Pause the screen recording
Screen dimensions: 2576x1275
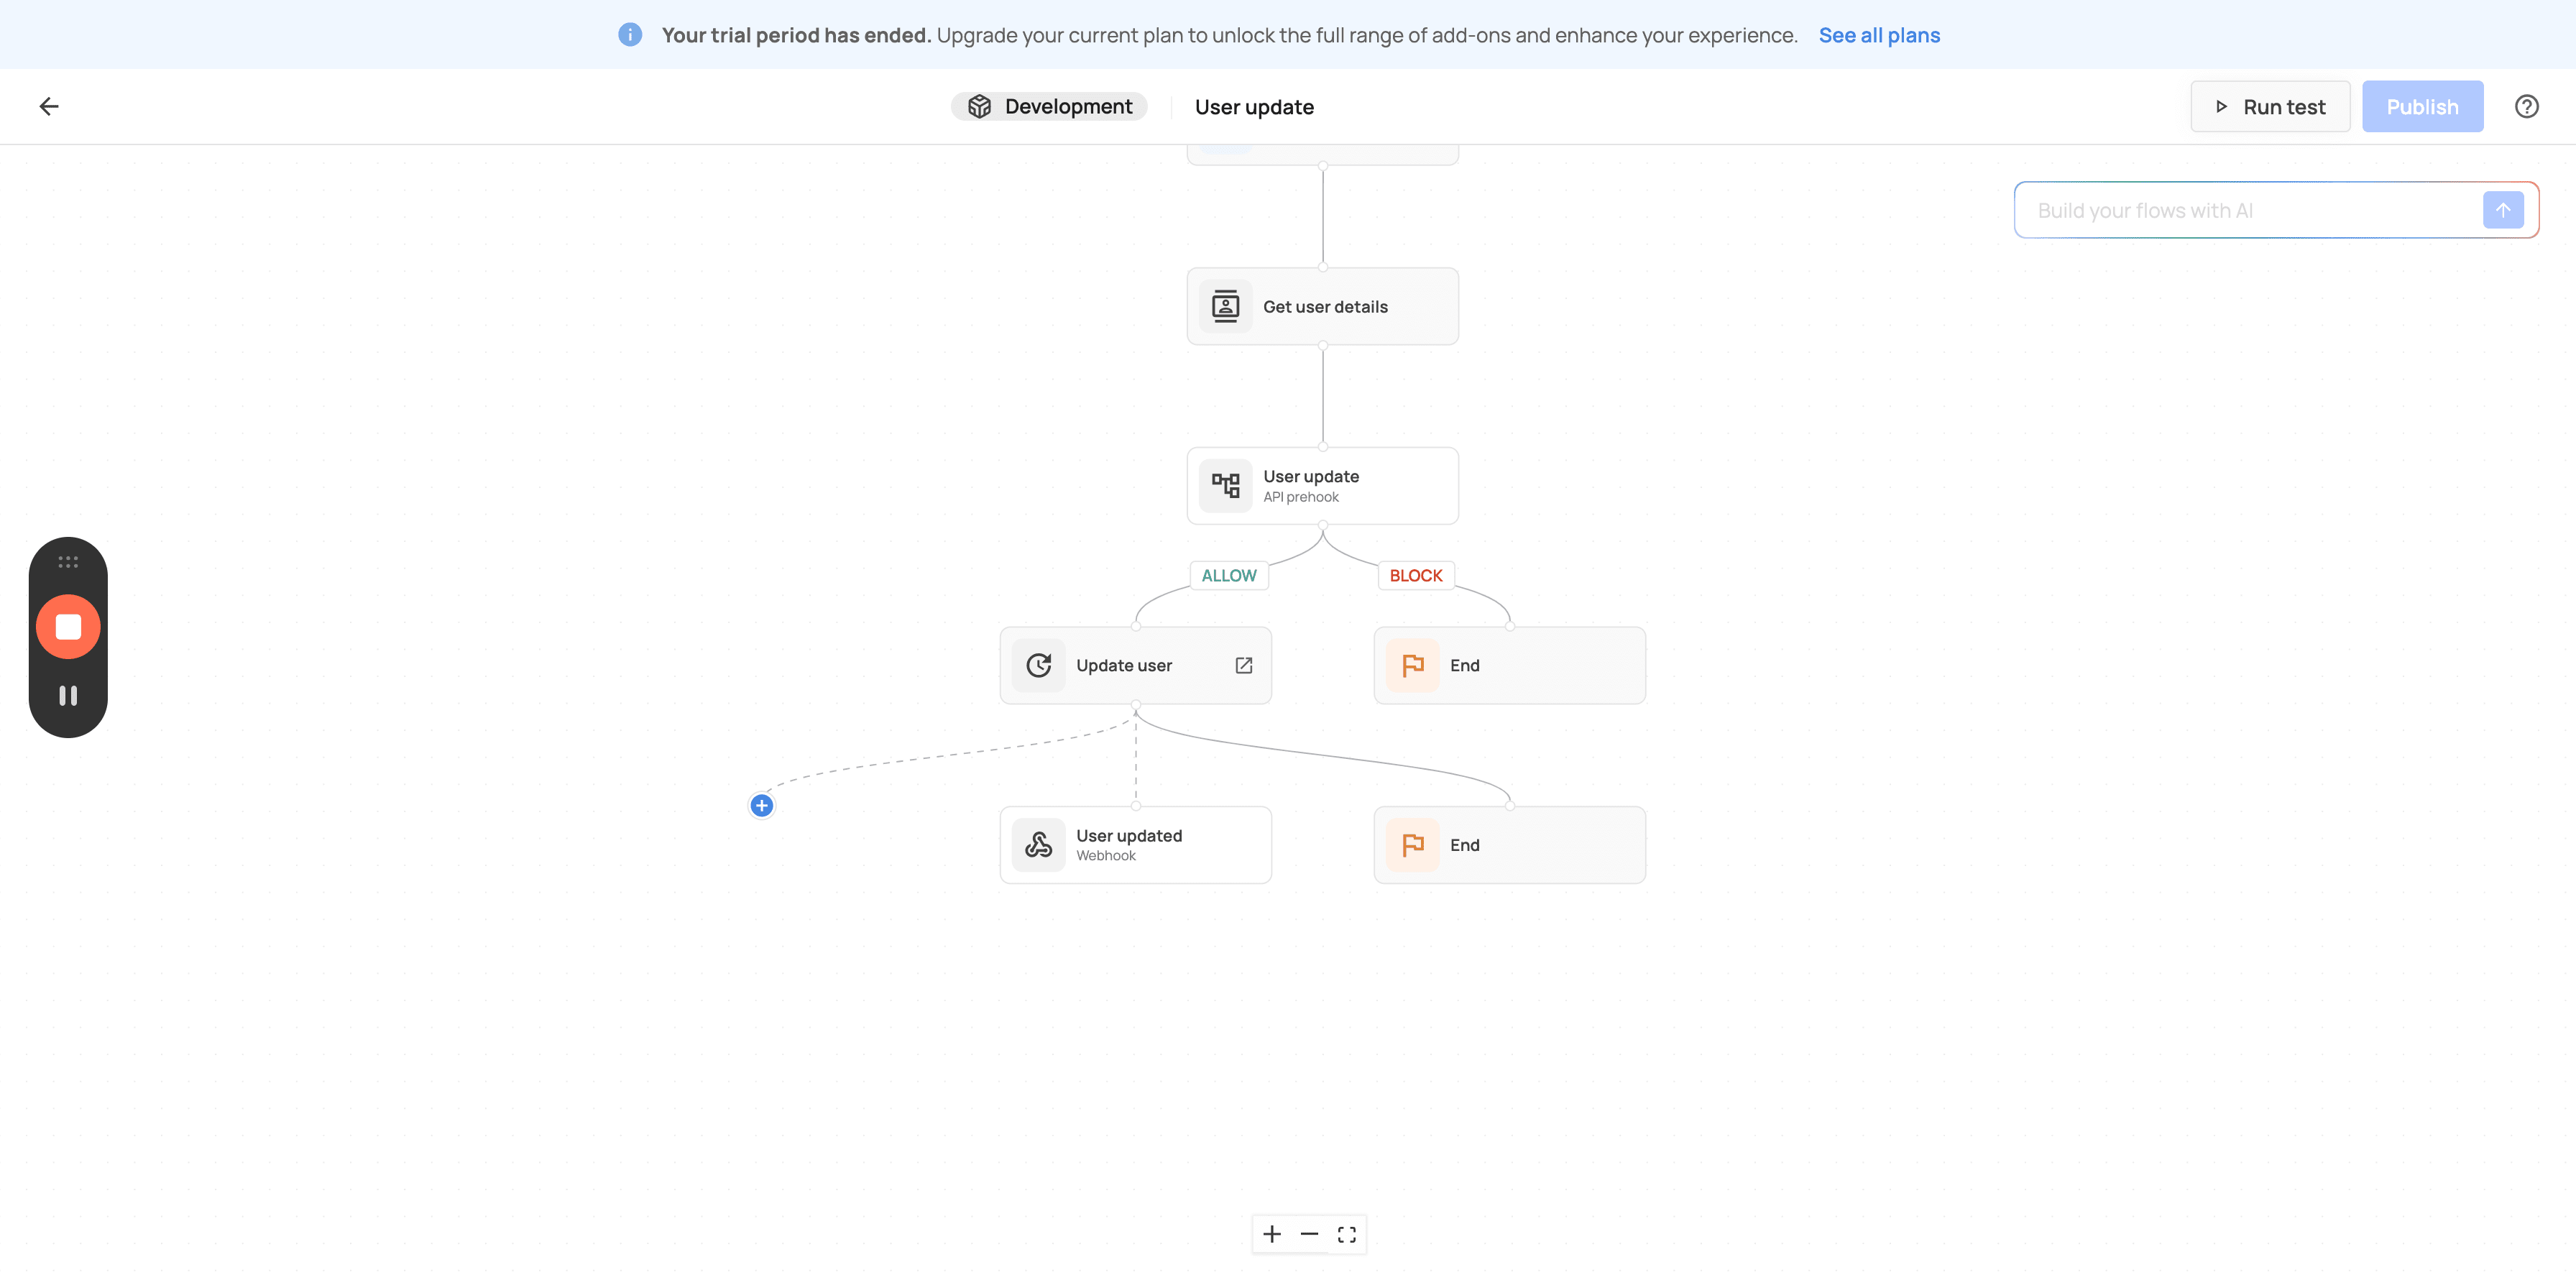68,695
